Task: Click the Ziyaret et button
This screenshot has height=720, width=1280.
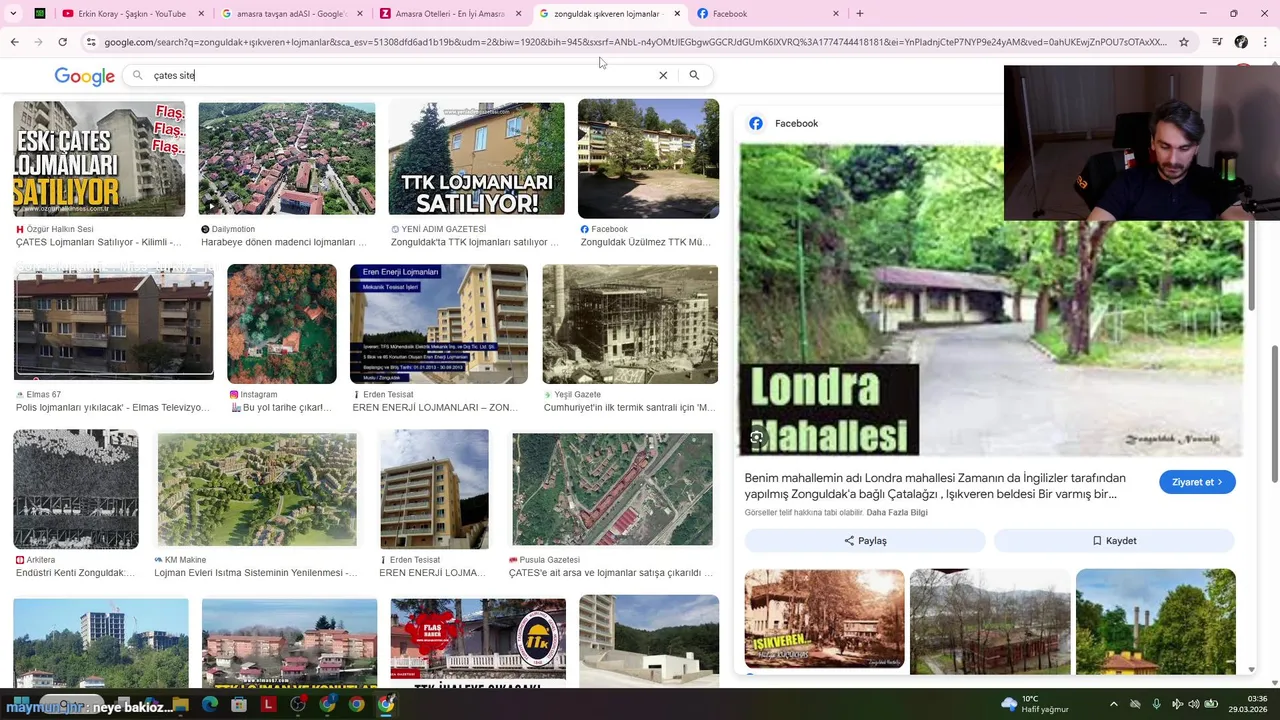Action: tap(1197, 482)
